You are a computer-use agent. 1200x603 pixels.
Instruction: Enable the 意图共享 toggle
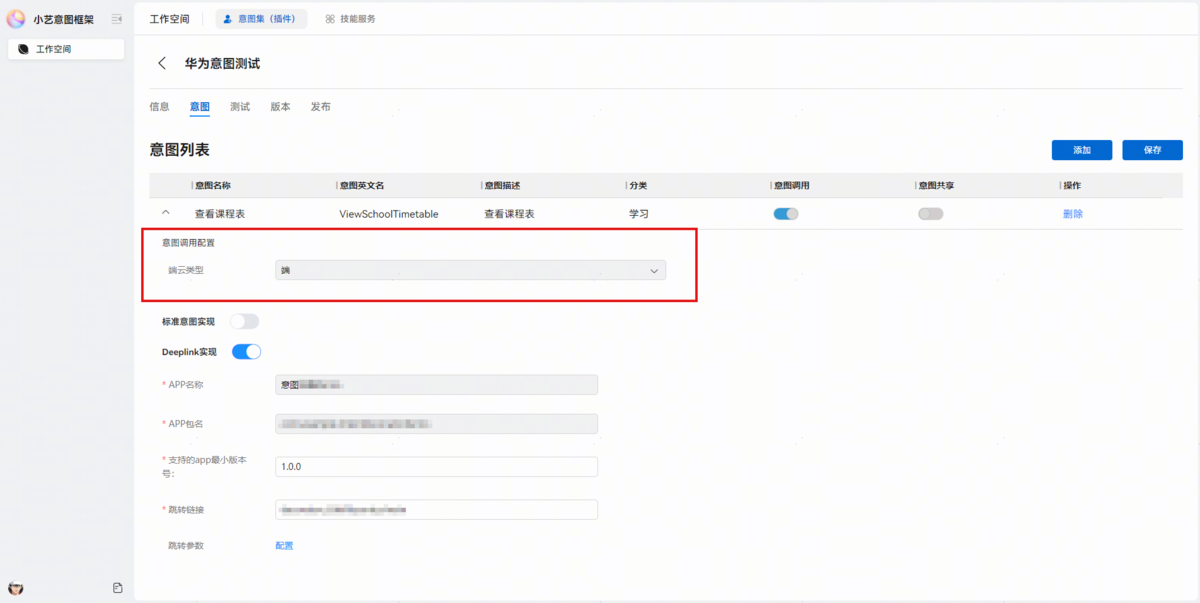click(930, 214)
